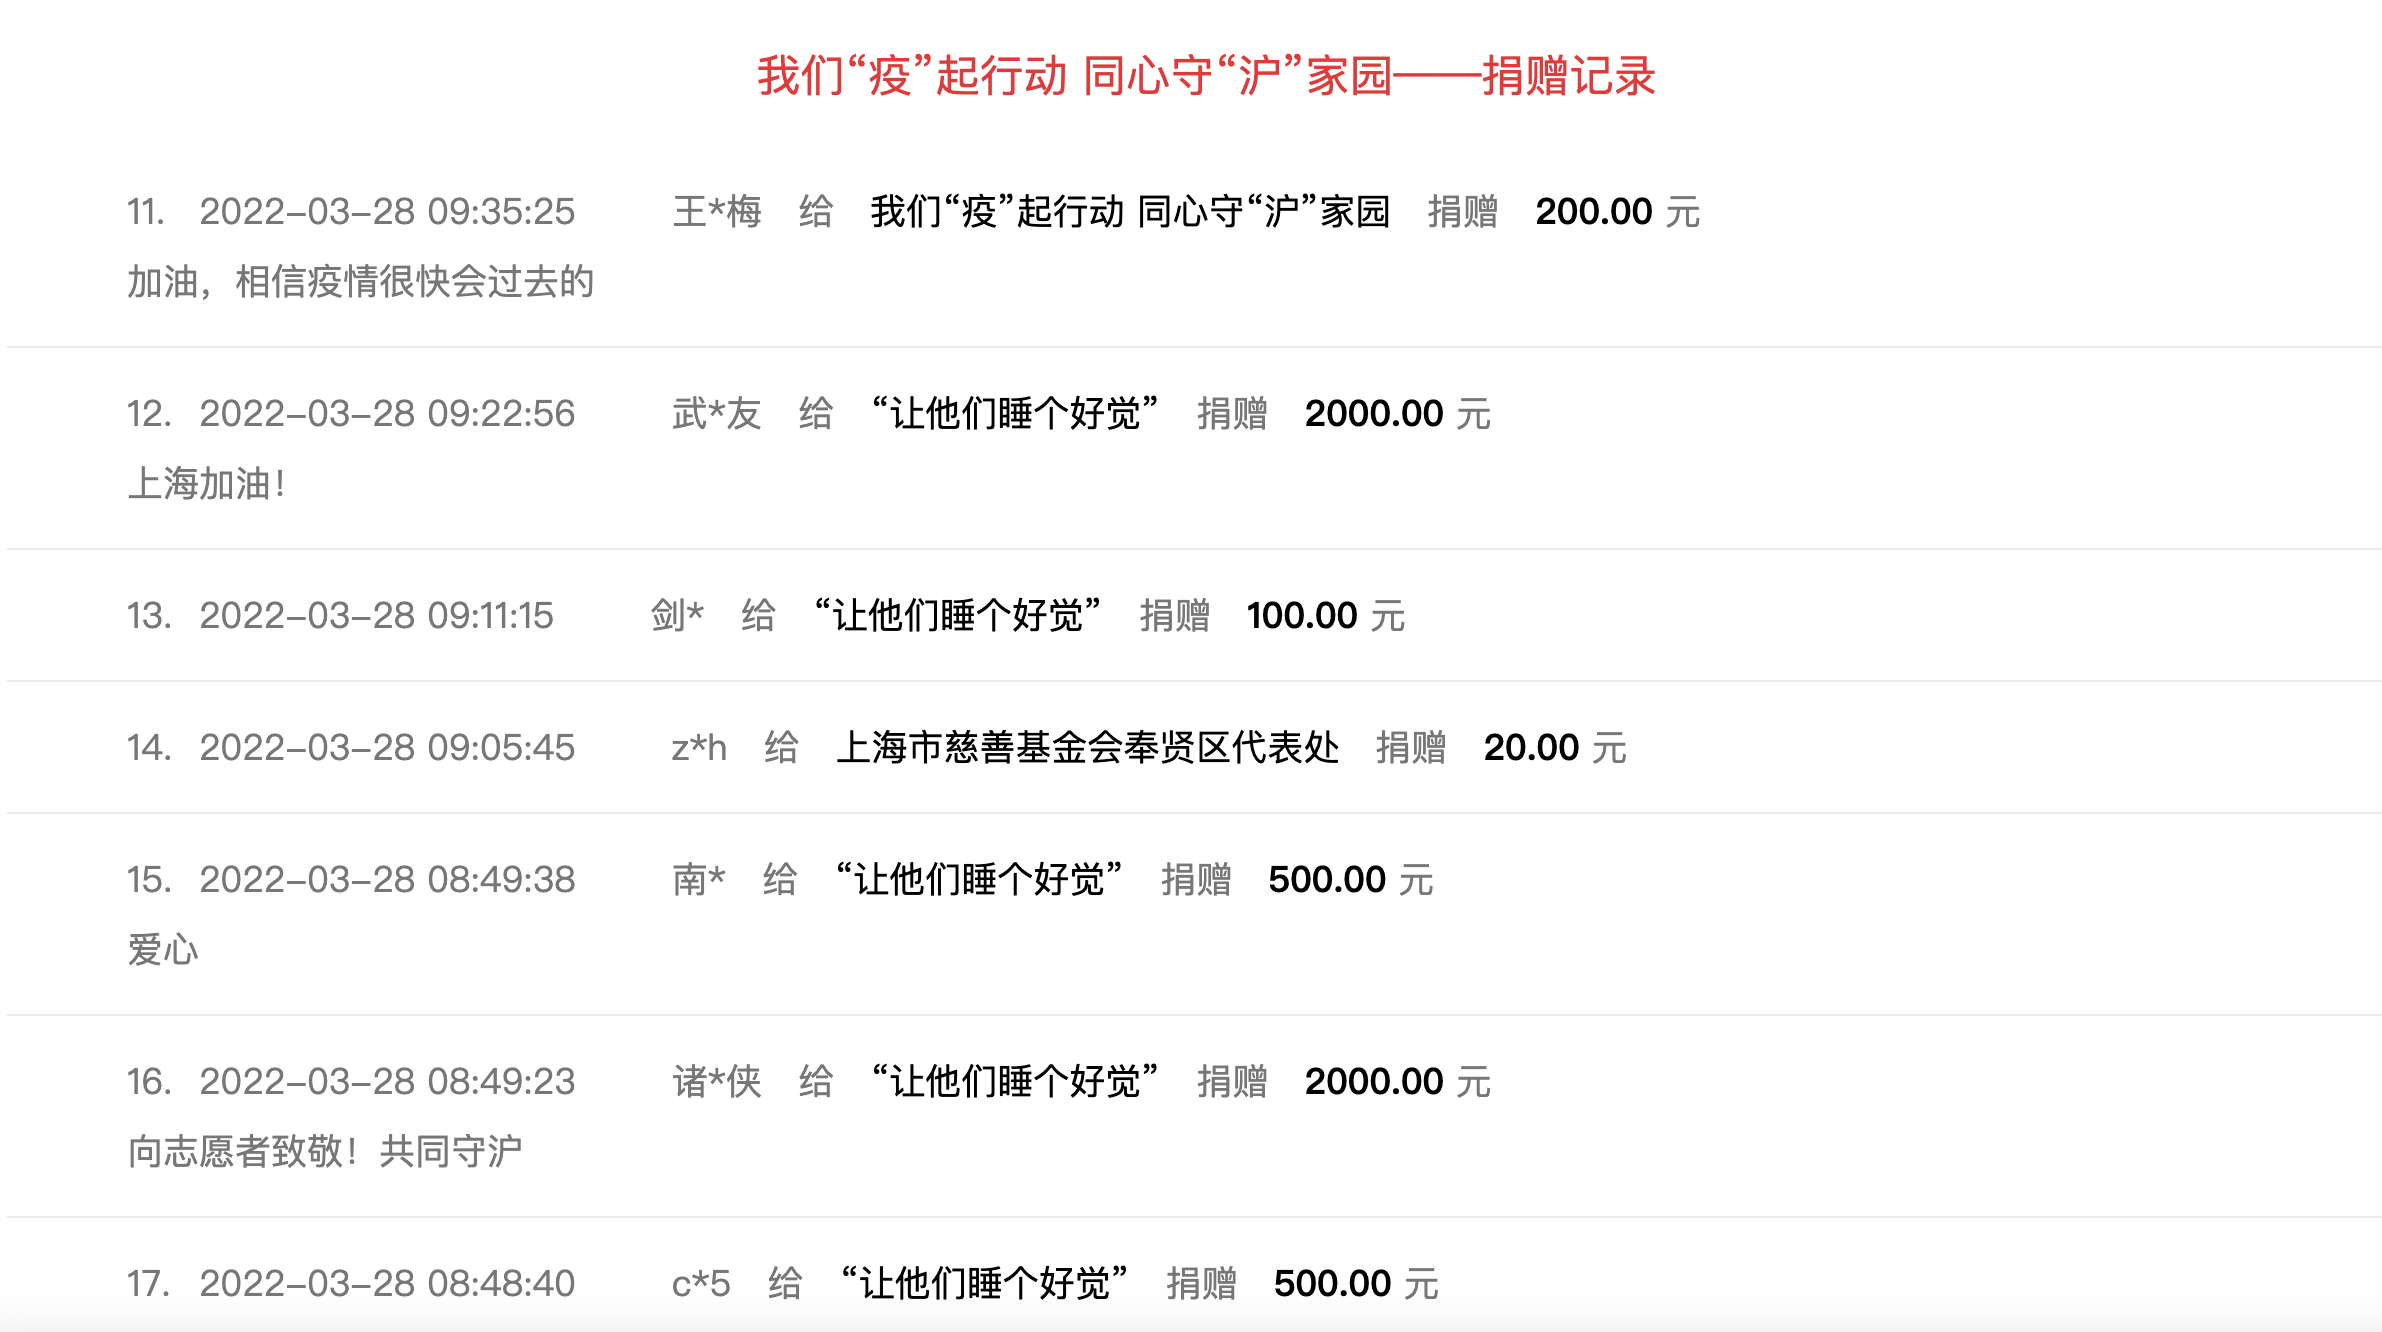
Task: Click donor name 王*梅
Action: pos(717,212)
